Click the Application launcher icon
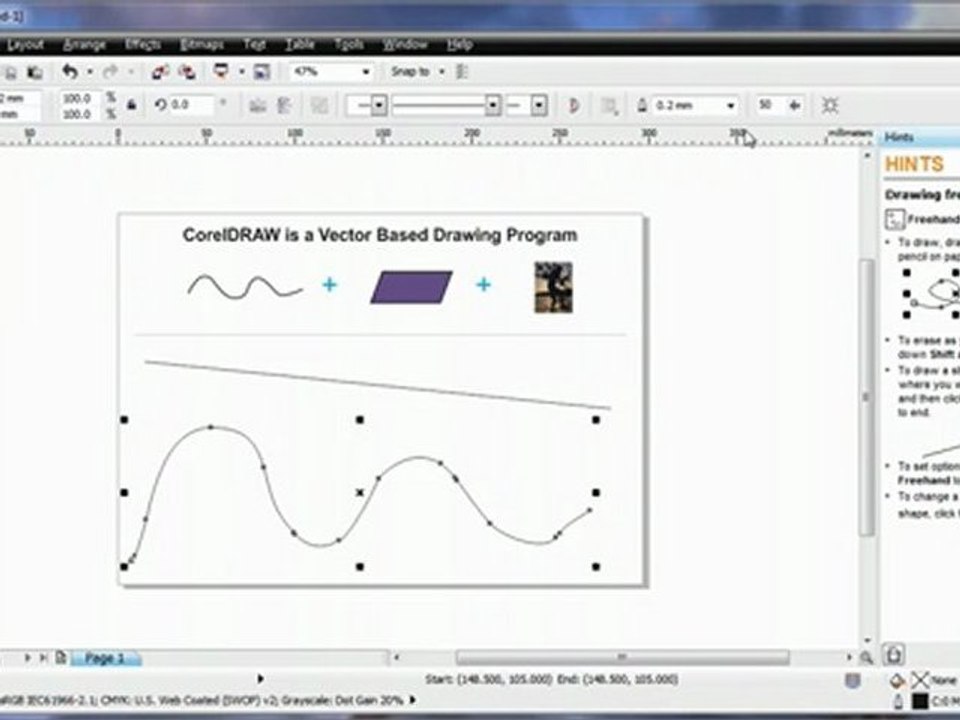Image resolution: width=960 pixels, height=720 pixels. pyautogui.click(x=221, y=72)
